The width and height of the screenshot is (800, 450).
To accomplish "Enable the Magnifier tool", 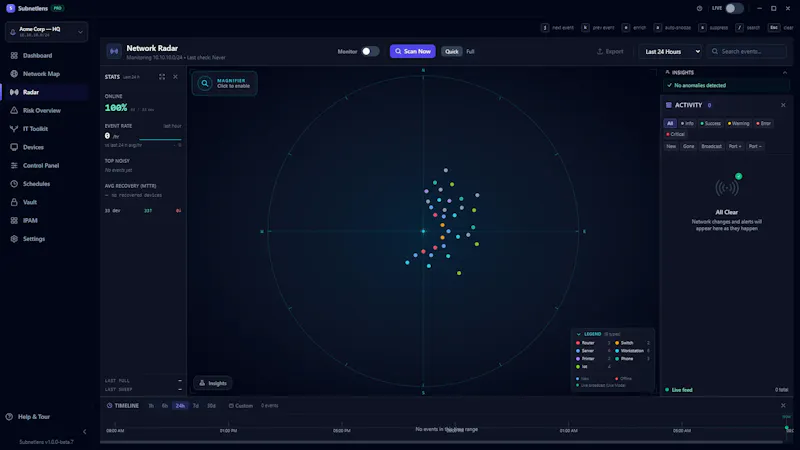I will click(224, 83).
